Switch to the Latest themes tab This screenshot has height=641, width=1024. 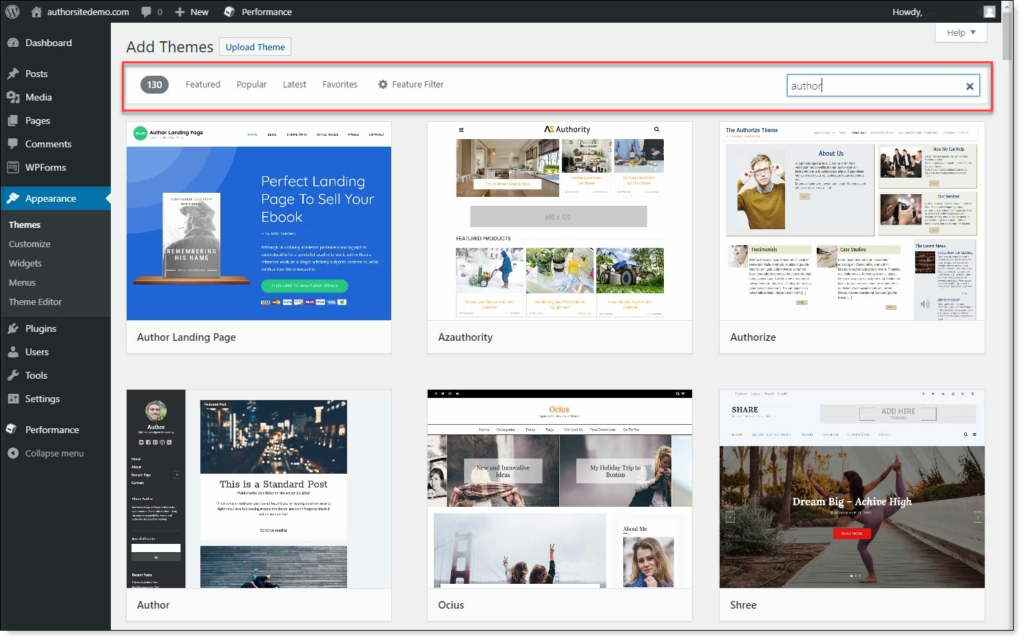pos(294,85)
